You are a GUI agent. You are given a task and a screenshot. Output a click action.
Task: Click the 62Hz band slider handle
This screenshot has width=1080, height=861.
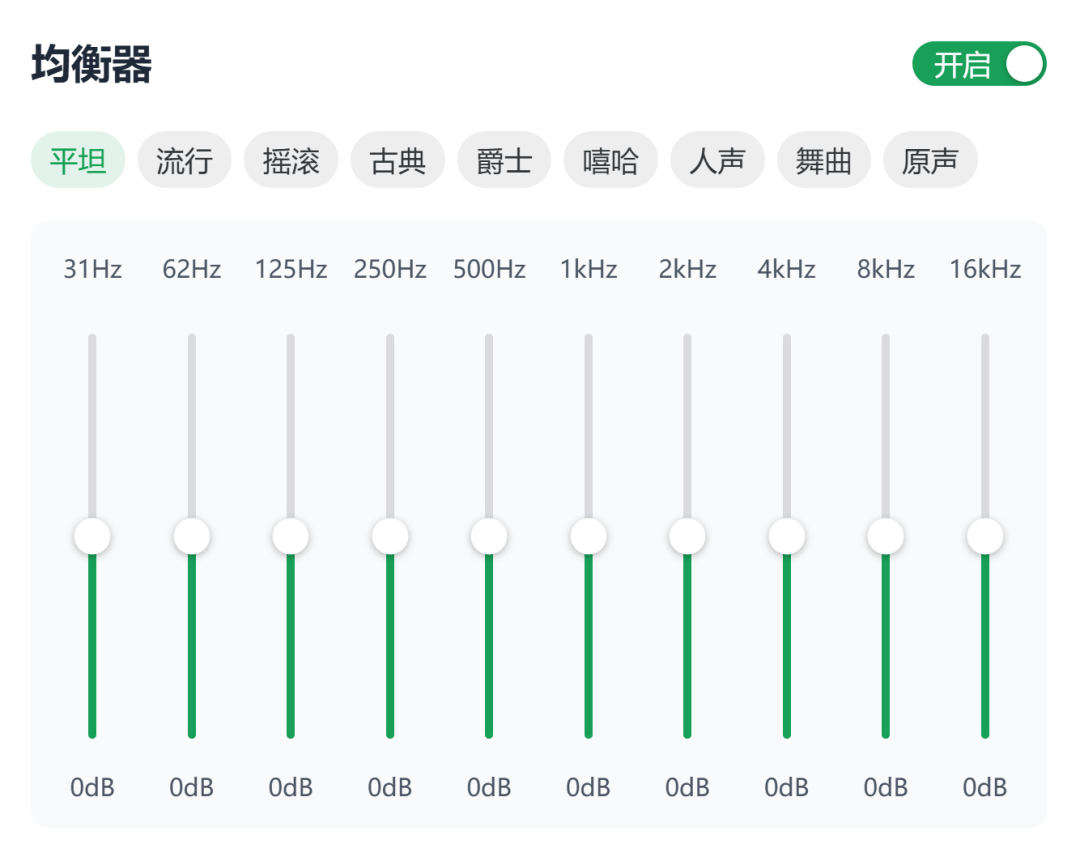pyautogui.click(x=191, y=536)
